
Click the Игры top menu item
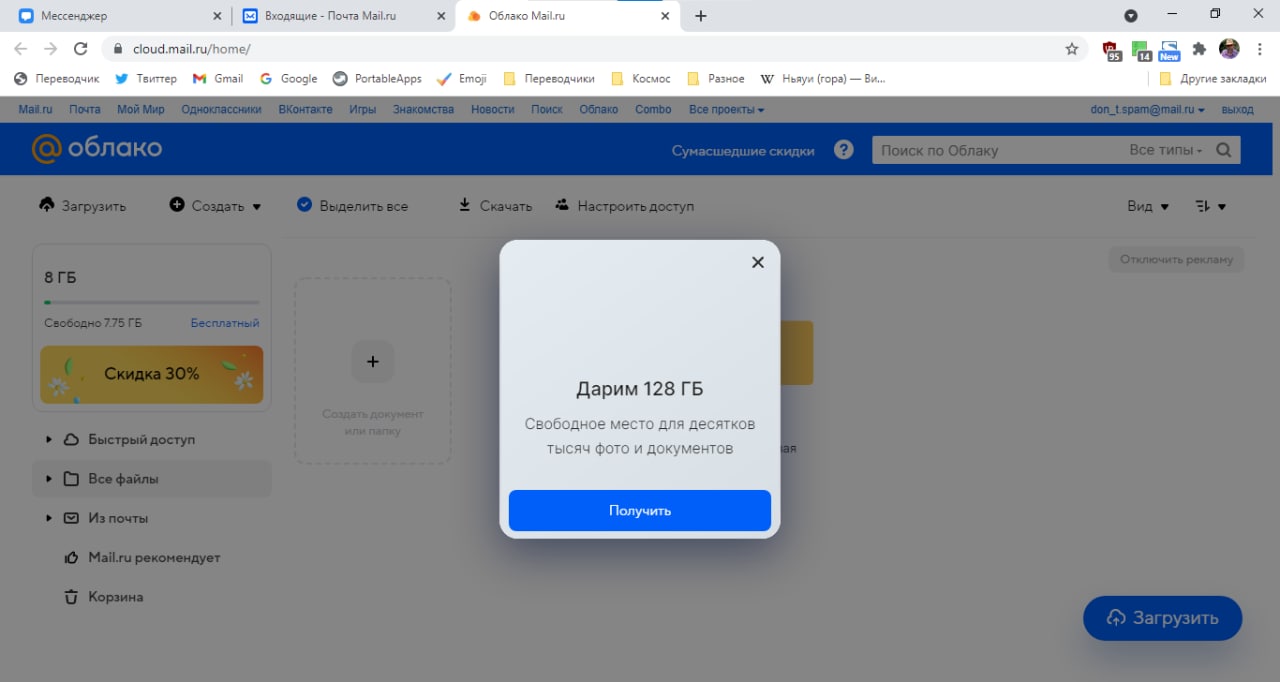[x=362, y=109]
